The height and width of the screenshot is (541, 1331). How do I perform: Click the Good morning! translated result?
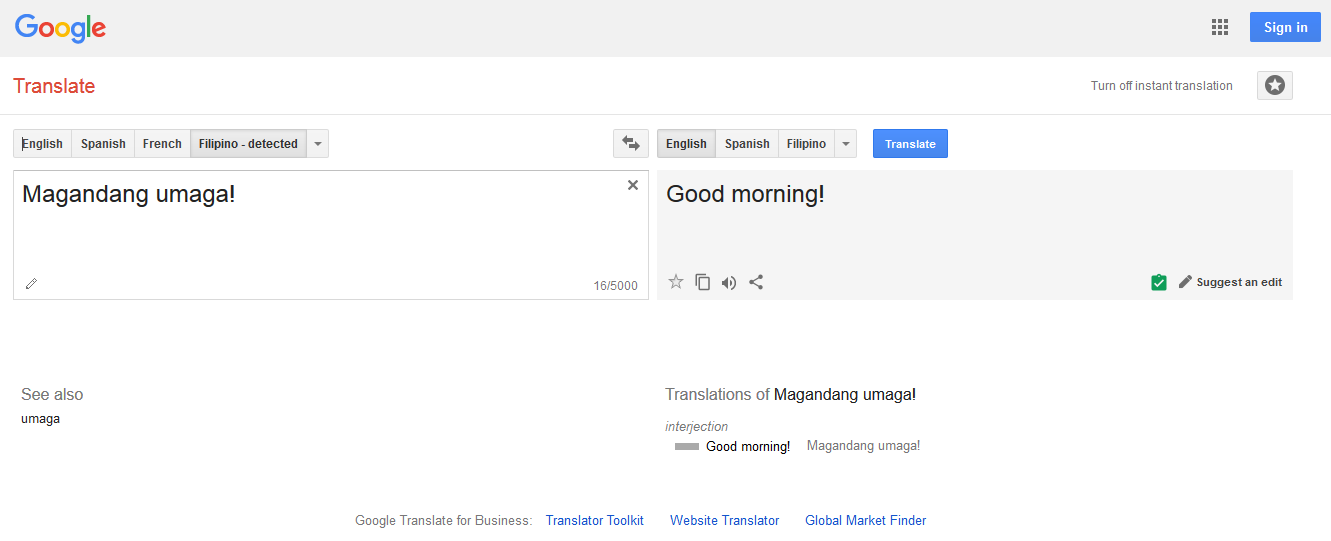click(x=745, y=194)
